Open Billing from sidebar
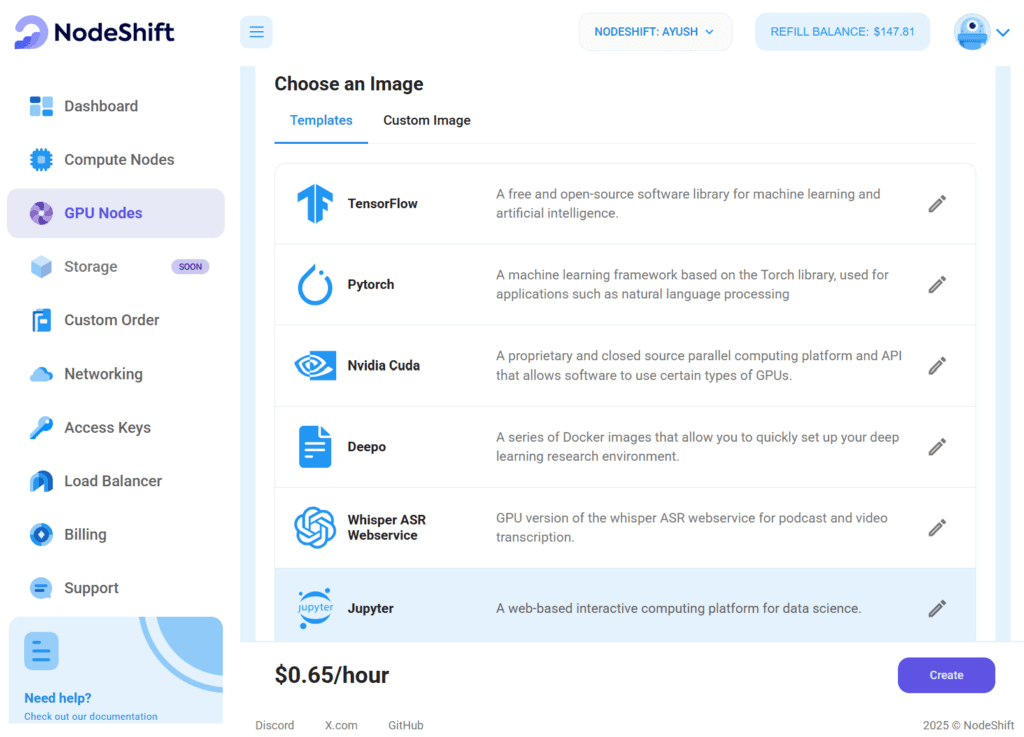The image size is (1024, 737). (116, 535)
